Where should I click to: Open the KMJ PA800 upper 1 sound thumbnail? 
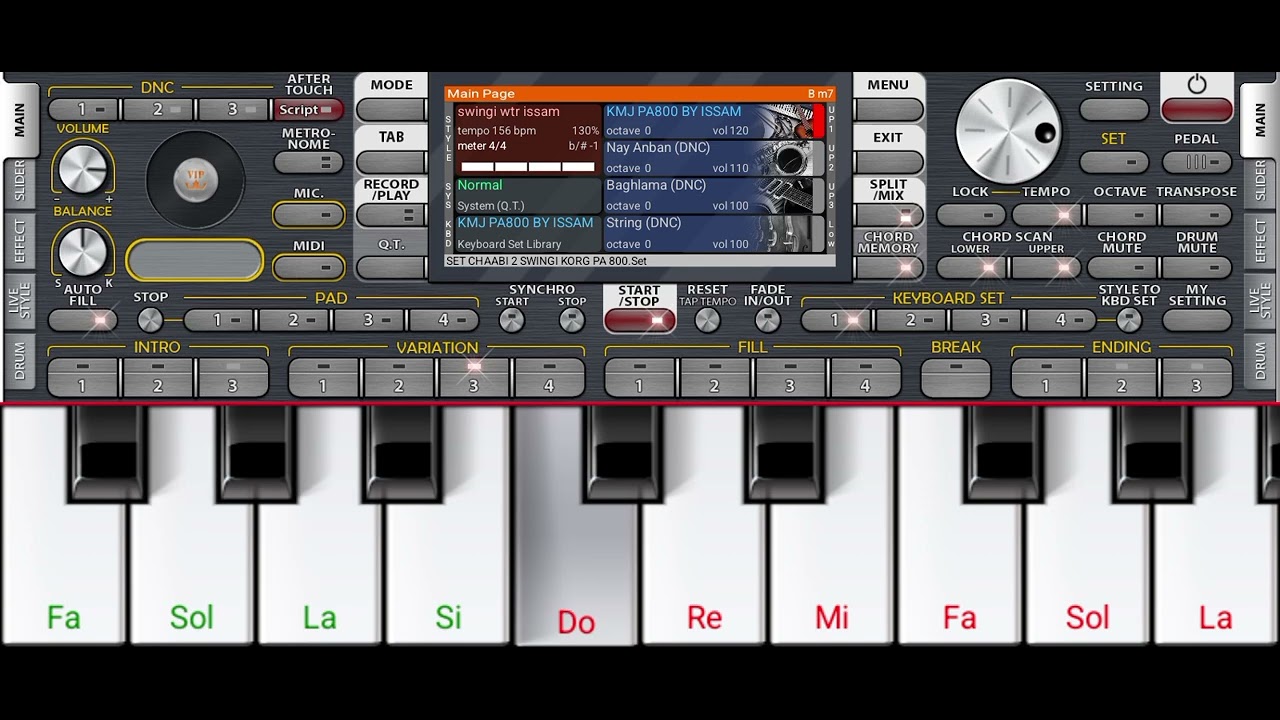coord(791,122)
